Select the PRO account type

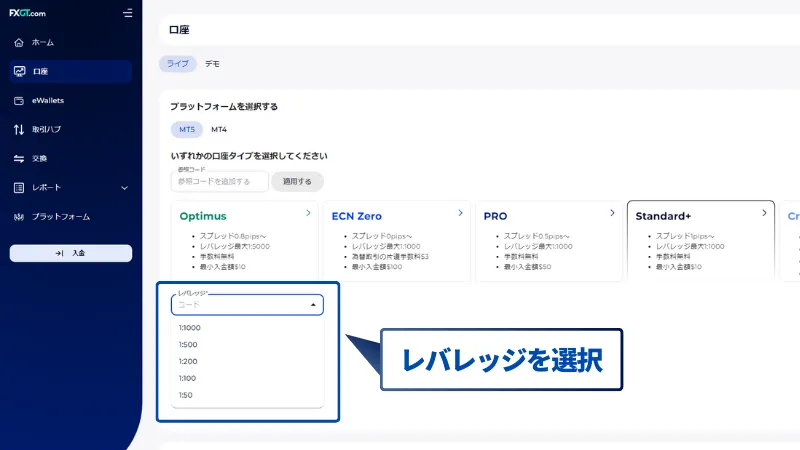point(549,240)
